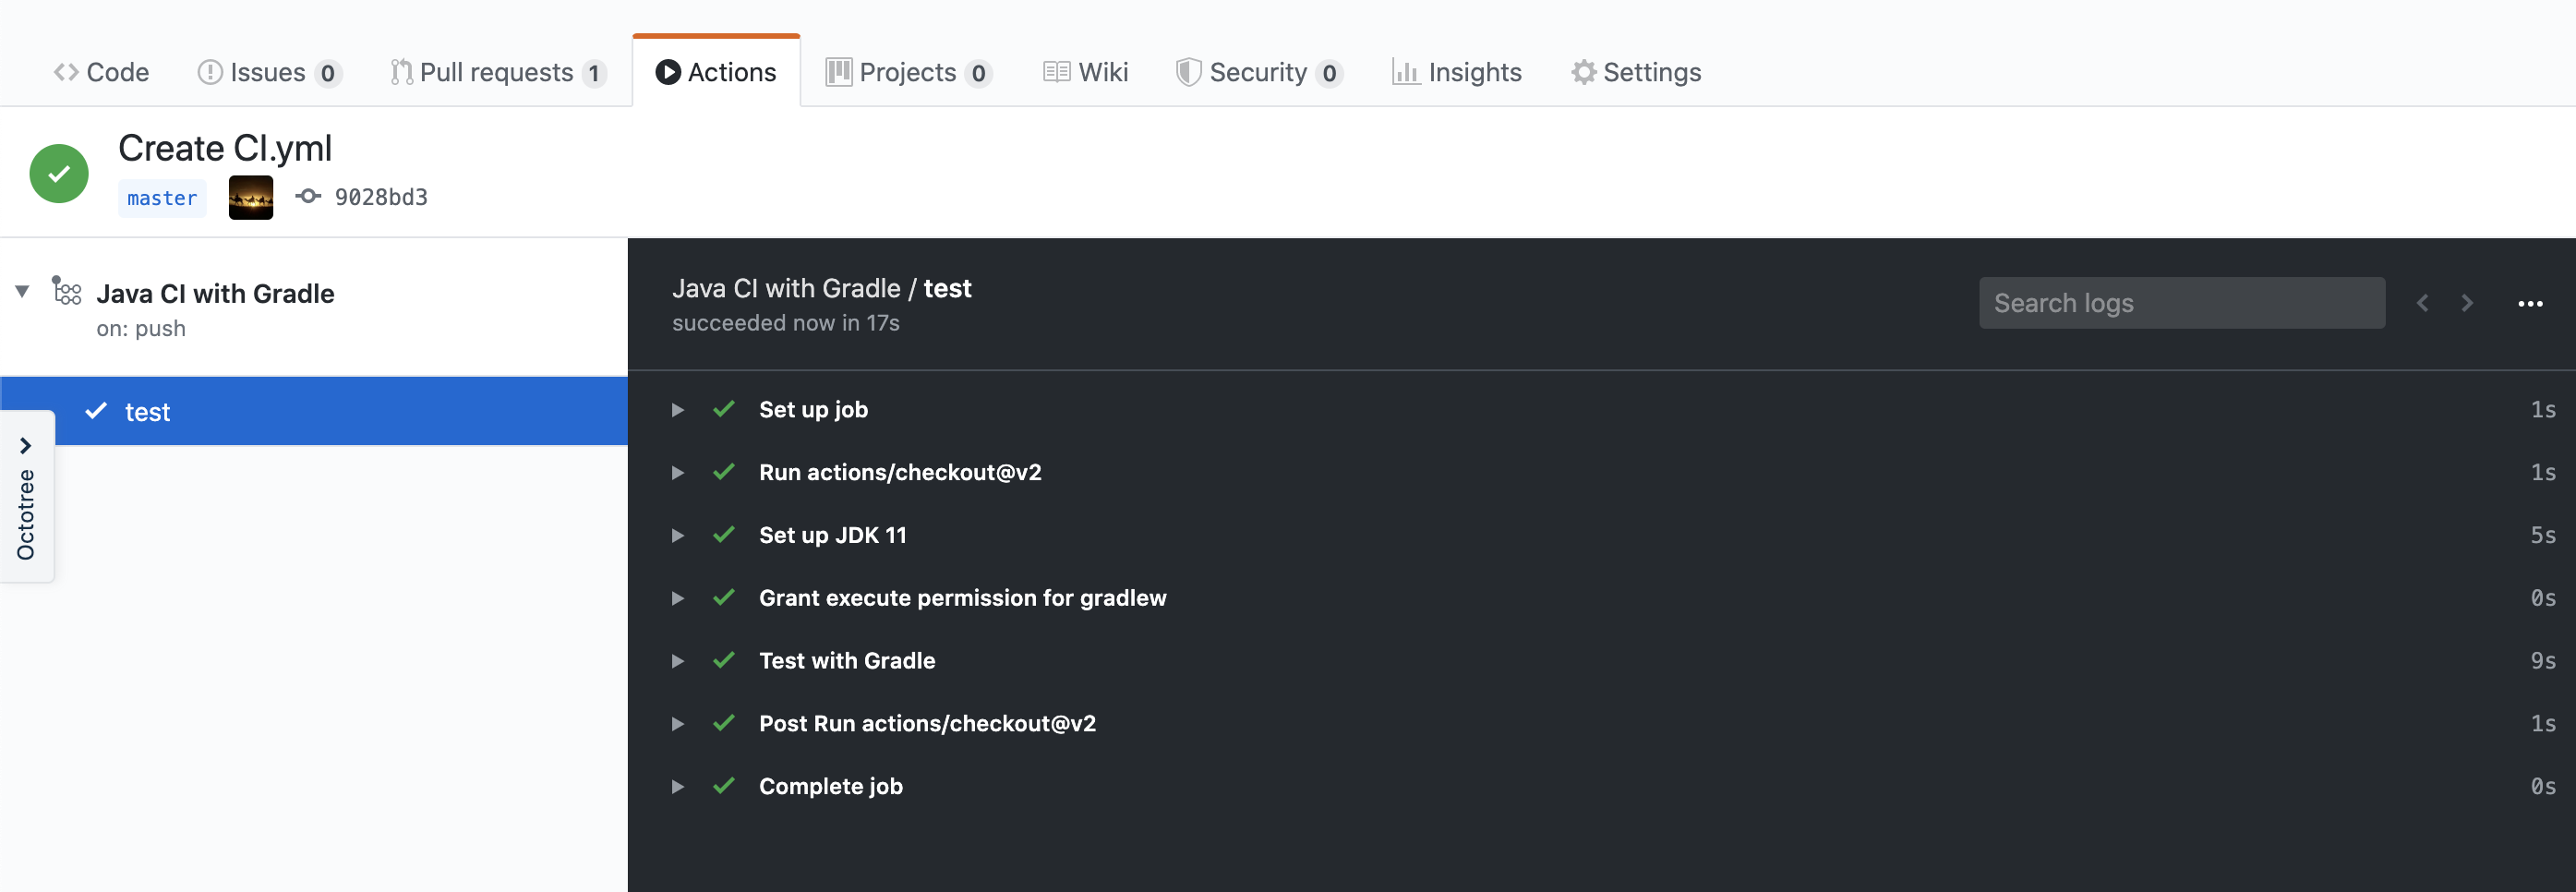Expand Post Run actions/checkout@v2 step
Viewport: 2576px width, 892px height.
[678, 724]
